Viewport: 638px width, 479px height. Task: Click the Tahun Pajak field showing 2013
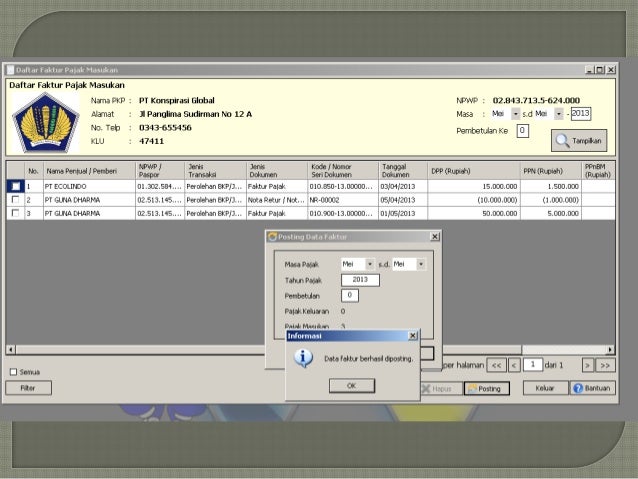(x=360, y=280)
